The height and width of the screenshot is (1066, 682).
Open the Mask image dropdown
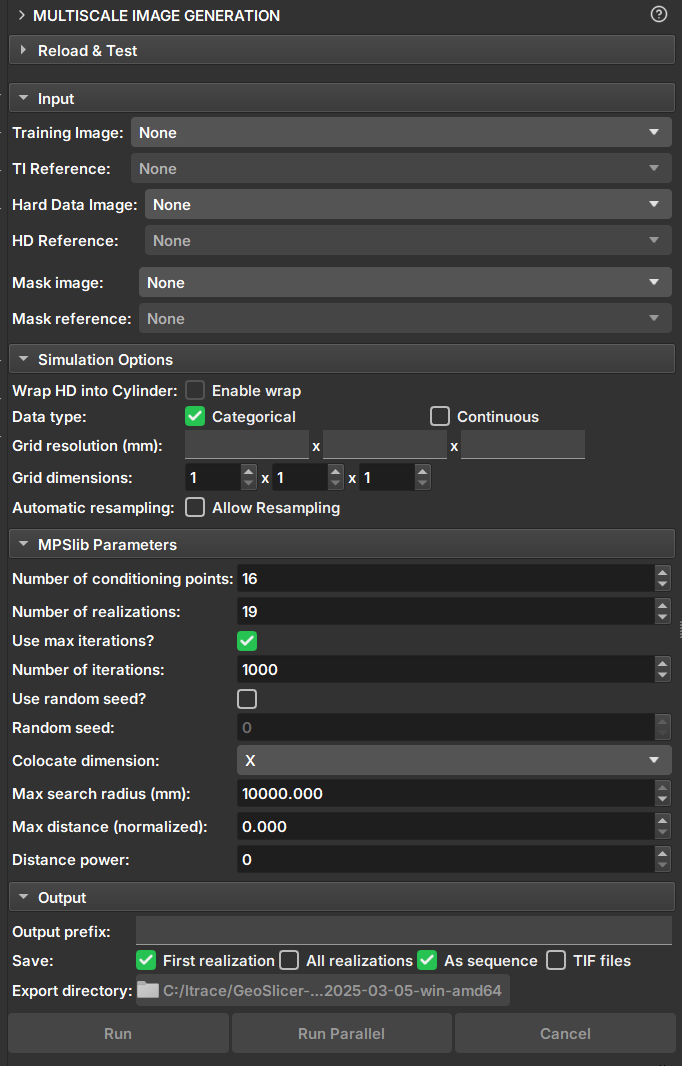tap(404, 283)
